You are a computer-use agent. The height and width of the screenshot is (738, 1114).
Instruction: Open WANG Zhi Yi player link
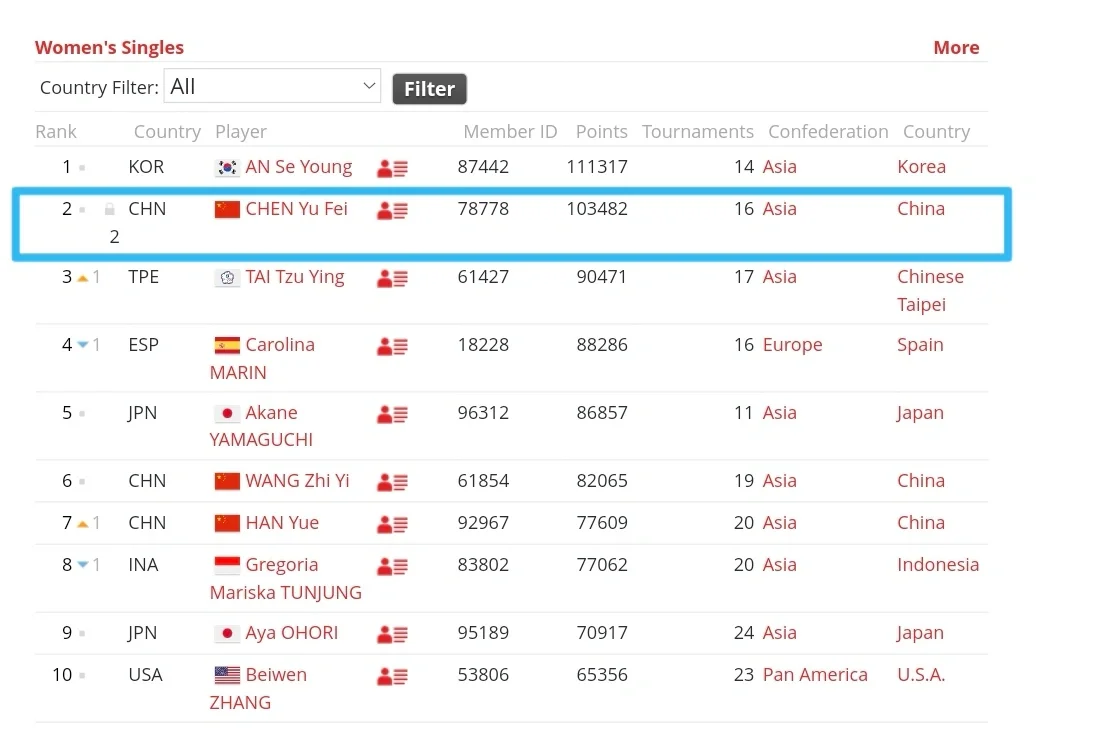297,481
